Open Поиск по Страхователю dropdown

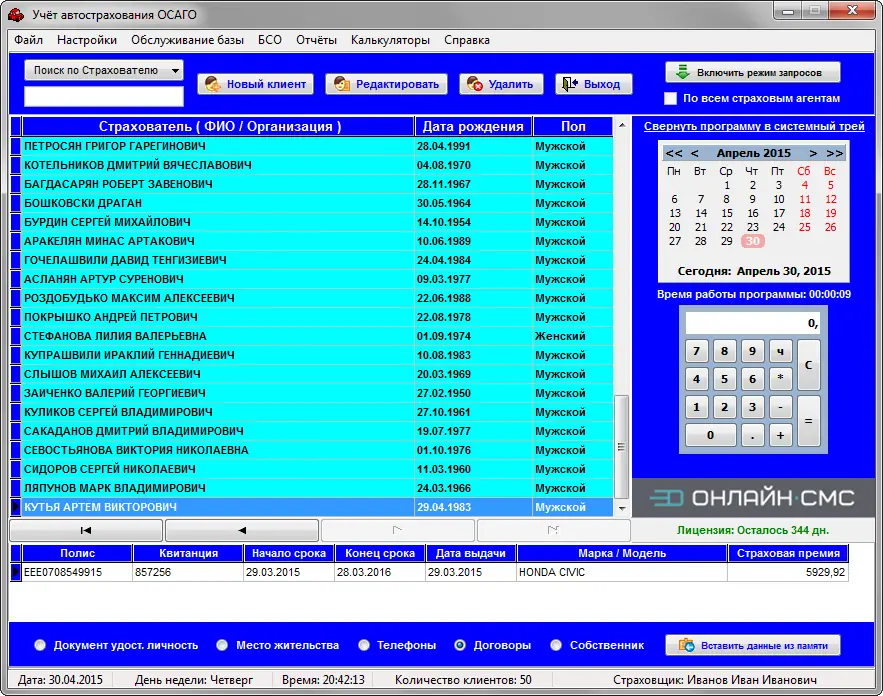104,70
